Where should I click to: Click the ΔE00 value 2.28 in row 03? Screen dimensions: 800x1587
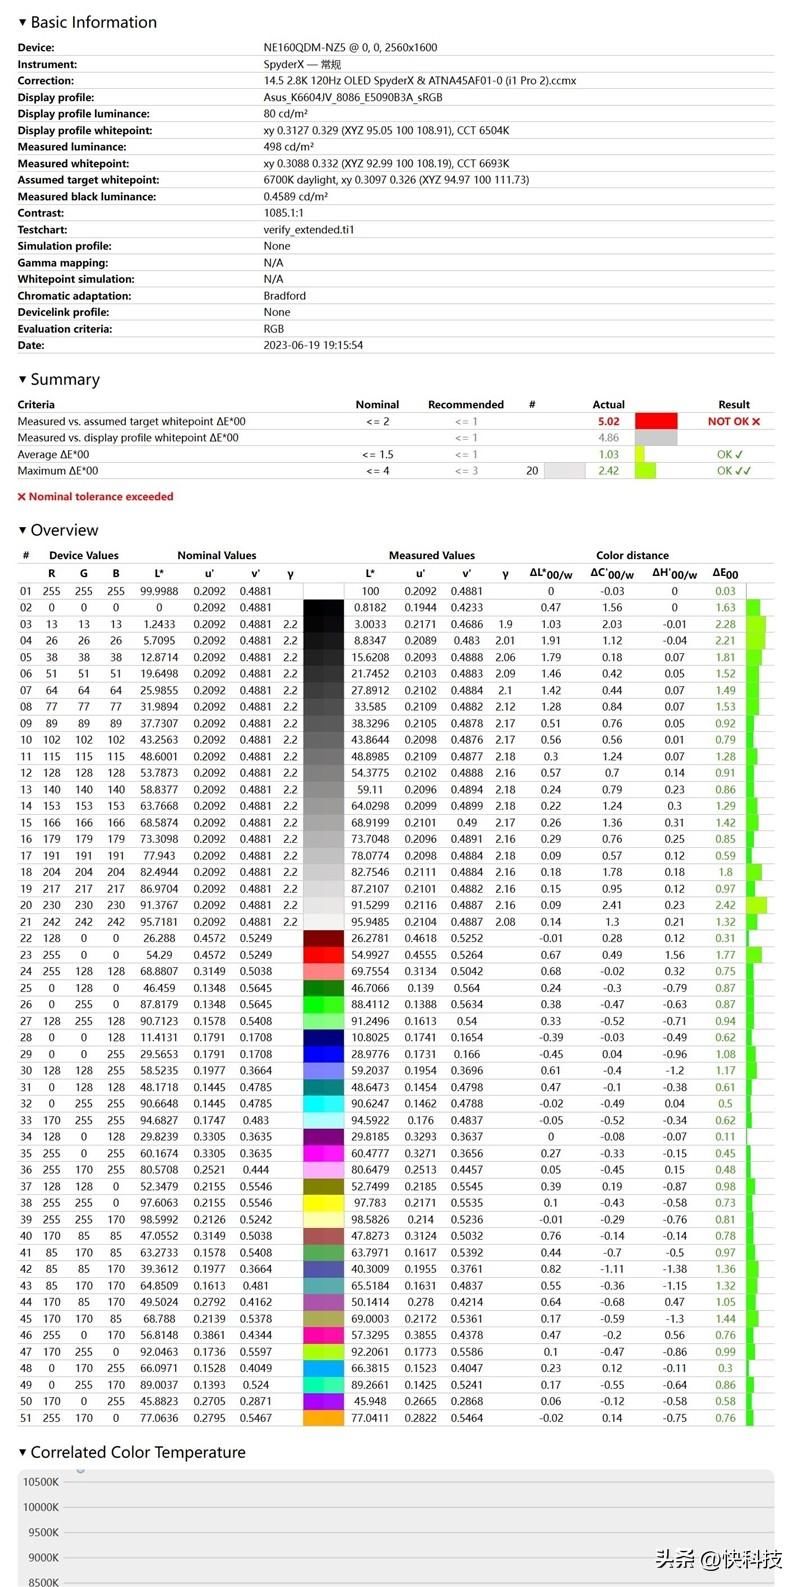click(x=725, y=624)
